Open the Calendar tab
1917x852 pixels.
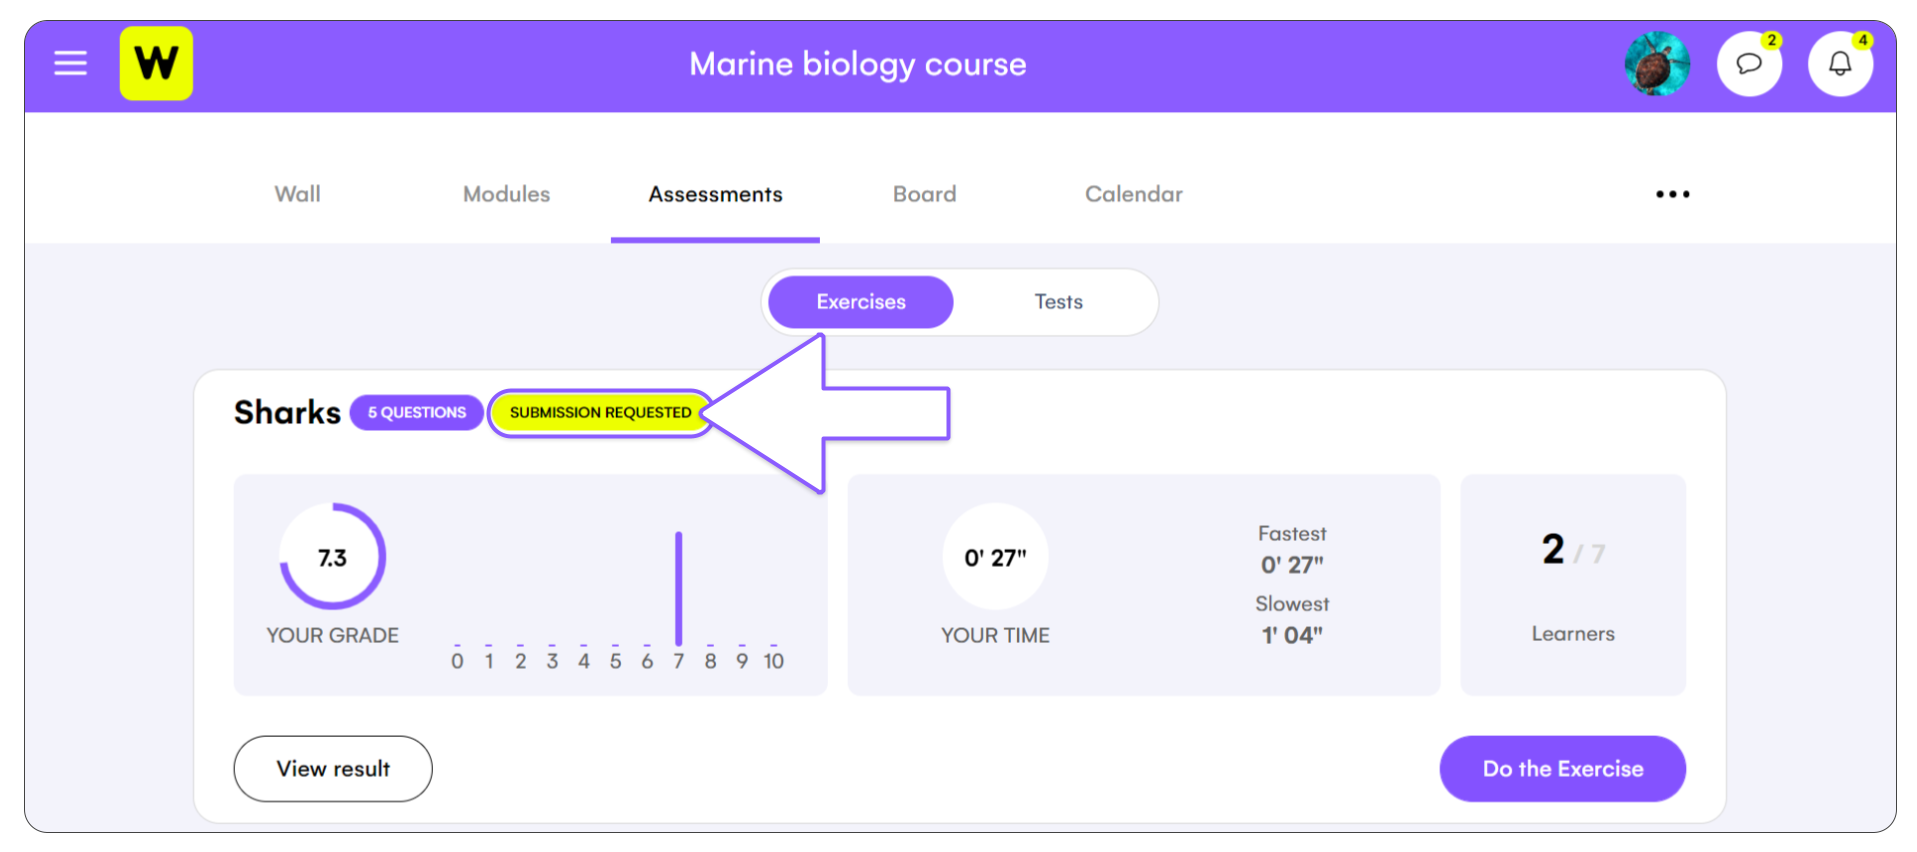point(1133,194)
